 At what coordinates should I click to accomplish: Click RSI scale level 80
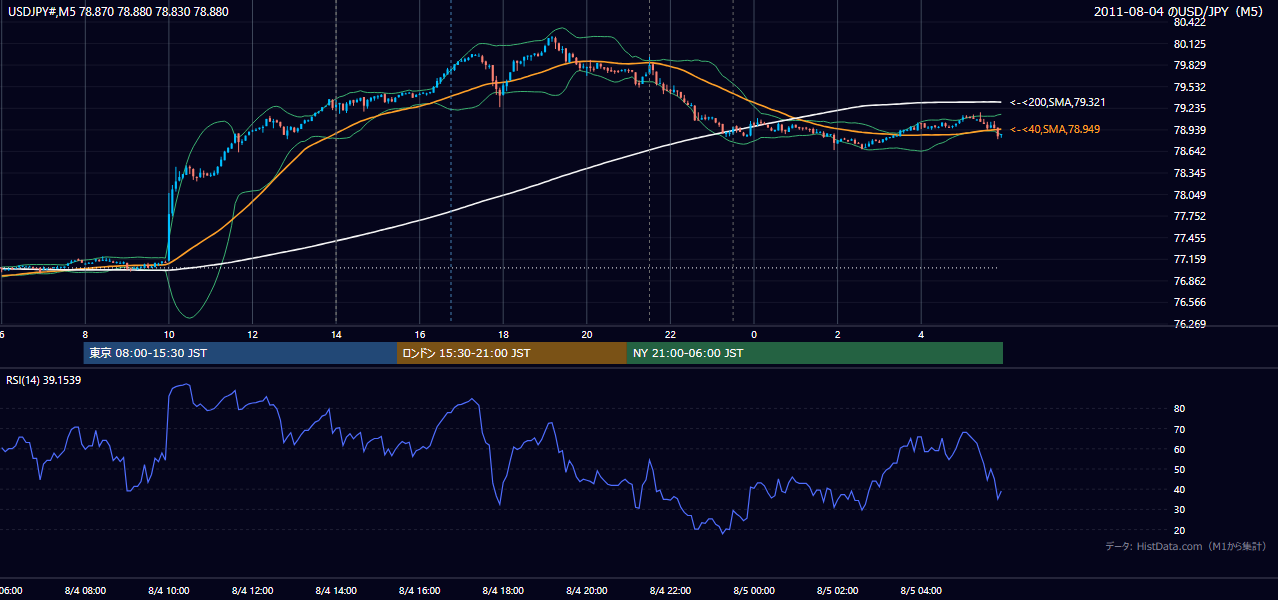click(1180, 409)
